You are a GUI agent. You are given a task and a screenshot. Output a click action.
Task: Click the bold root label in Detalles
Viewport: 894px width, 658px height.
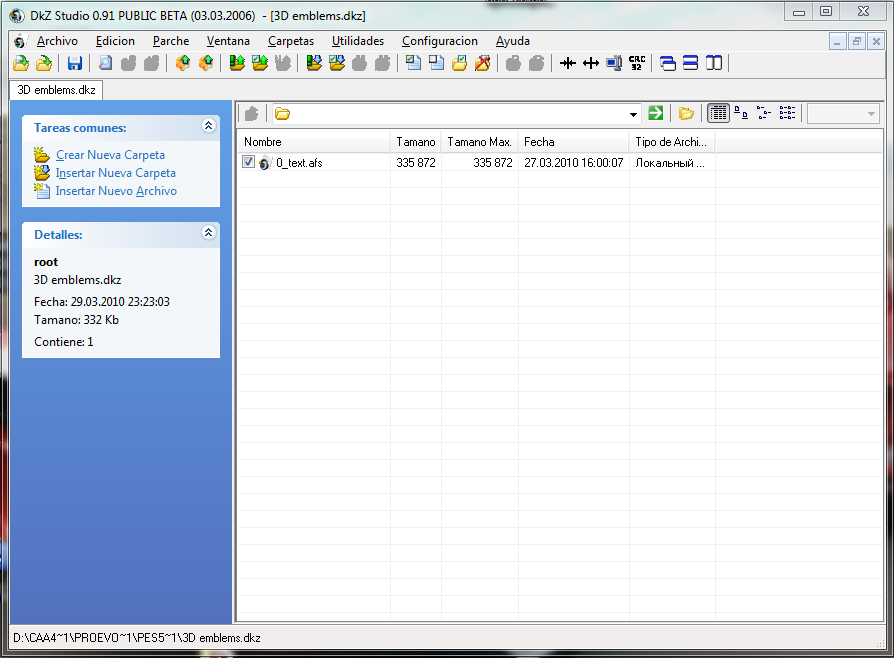tap(46, 262)
